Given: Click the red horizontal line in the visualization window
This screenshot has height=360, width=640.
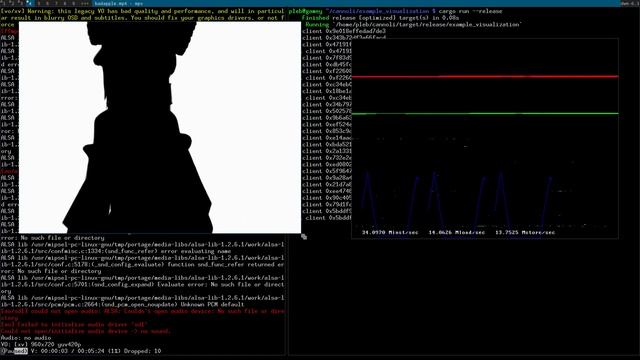Looking at the screenshot, I should [485, 76].
